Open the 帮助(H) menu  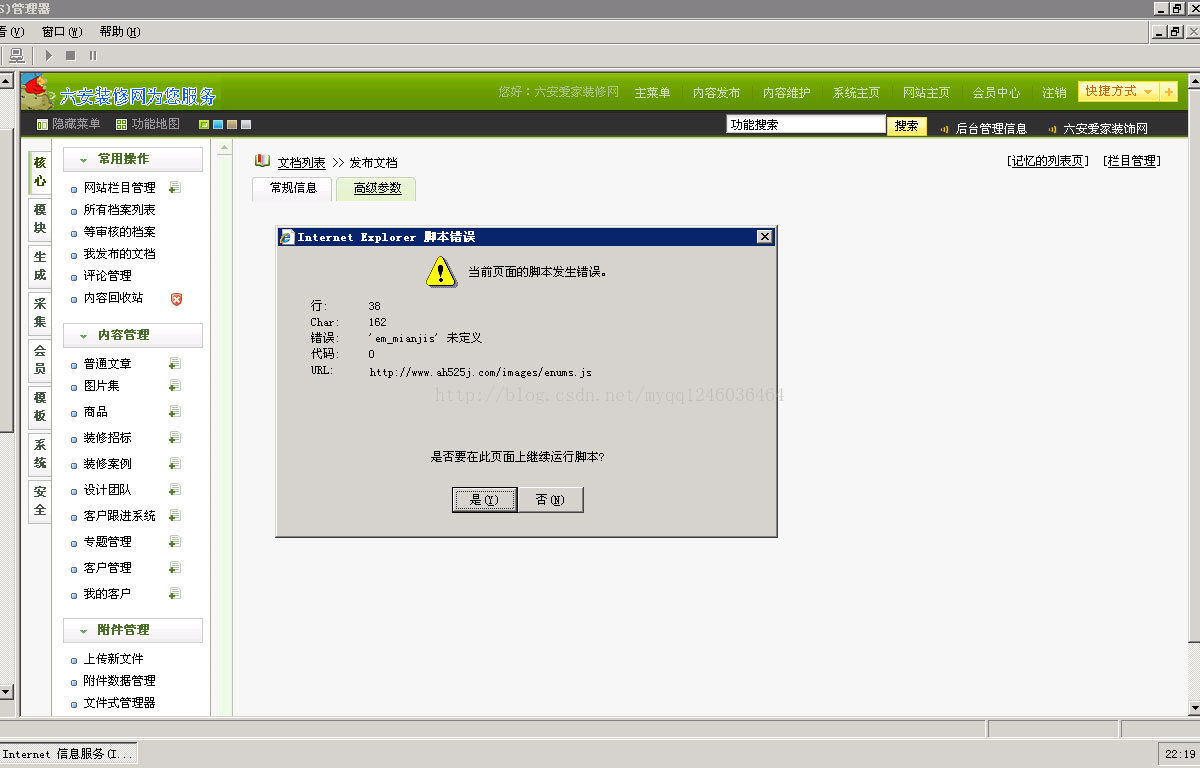(120, 32)
